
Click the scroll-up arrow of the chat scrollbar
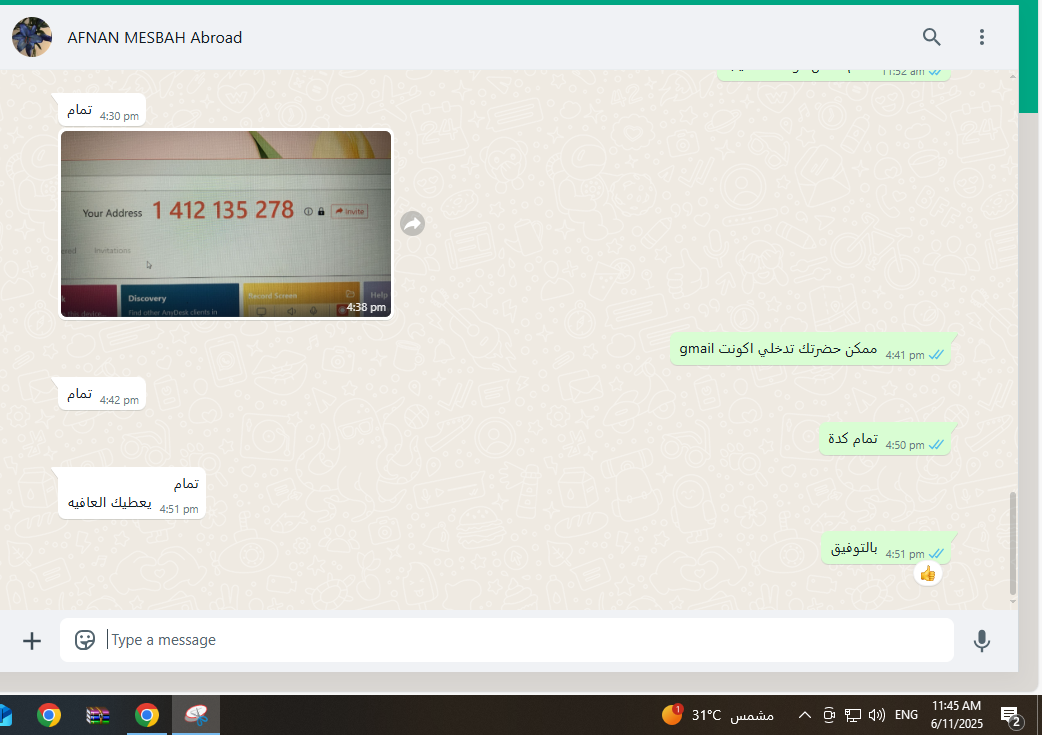[x=1013, y=76]
